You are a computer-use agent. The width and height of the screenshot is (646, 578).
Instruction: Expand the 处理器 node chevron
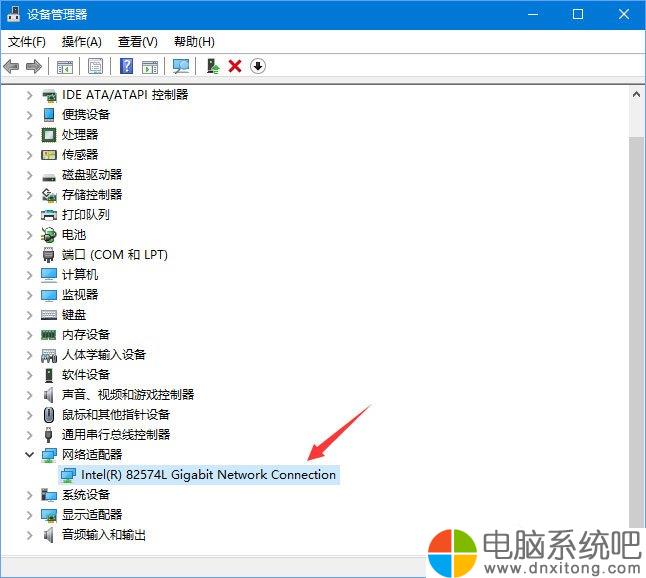pyautogui.click(x=29, y=135)
